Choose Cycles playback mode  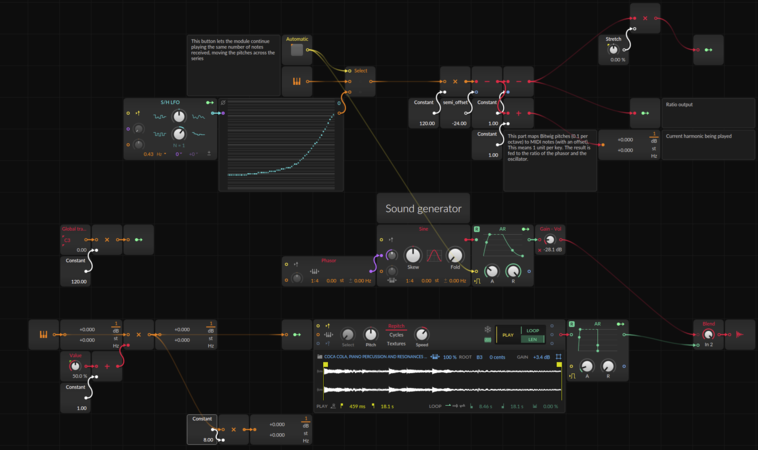pos(396,335)
